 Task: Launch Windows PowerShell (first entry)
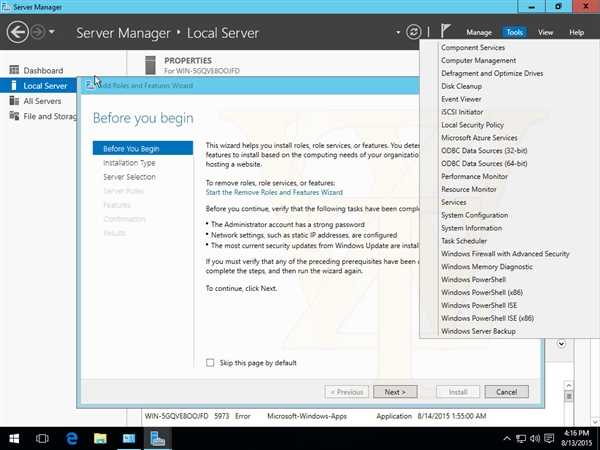click(473, 279)
